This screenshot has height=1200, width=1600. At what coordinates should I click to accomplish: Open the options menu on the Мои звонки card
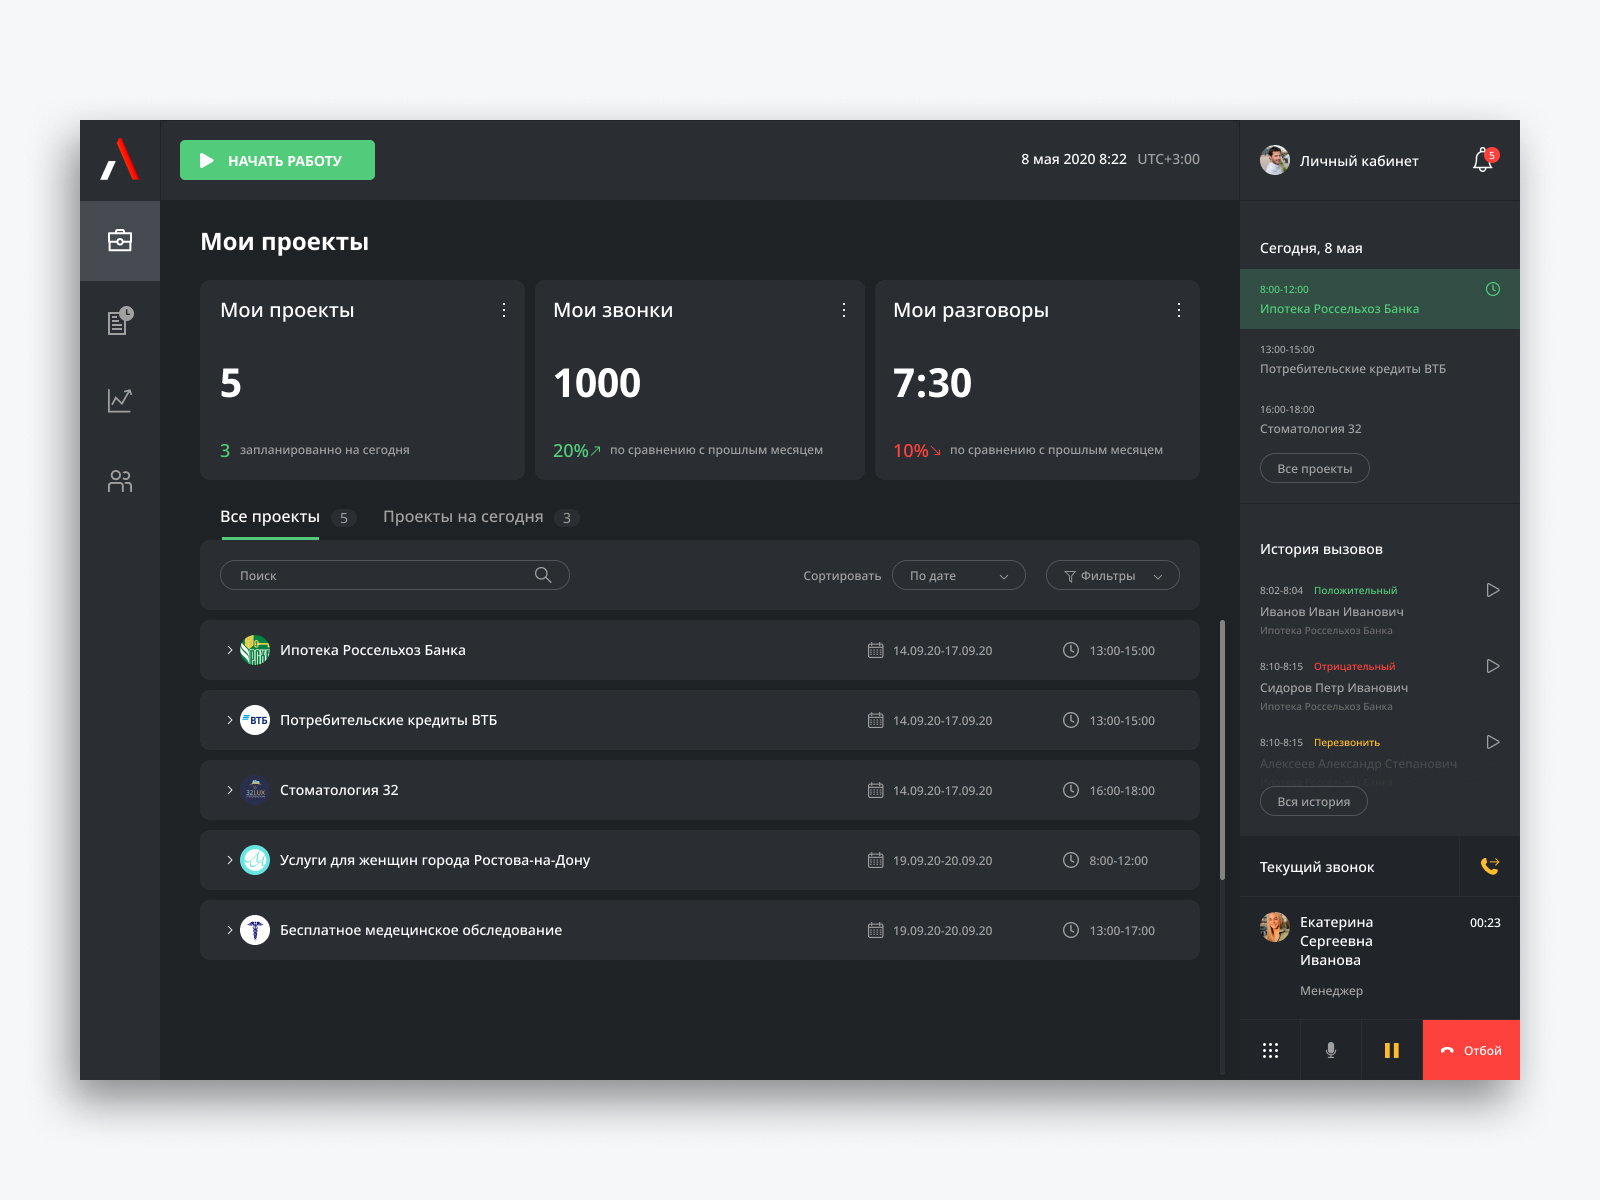click(844, 310)
